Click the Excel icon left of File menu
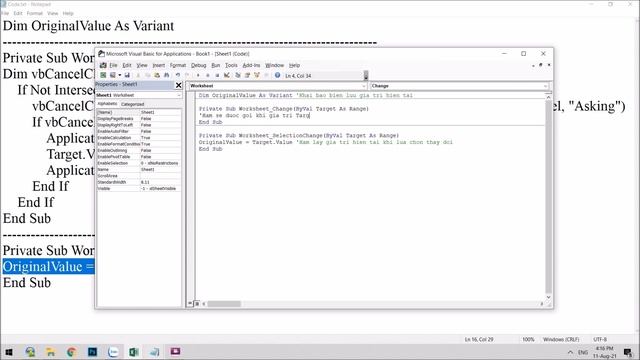Viewport: 640px width, 360px height. (x=103, y=65)
